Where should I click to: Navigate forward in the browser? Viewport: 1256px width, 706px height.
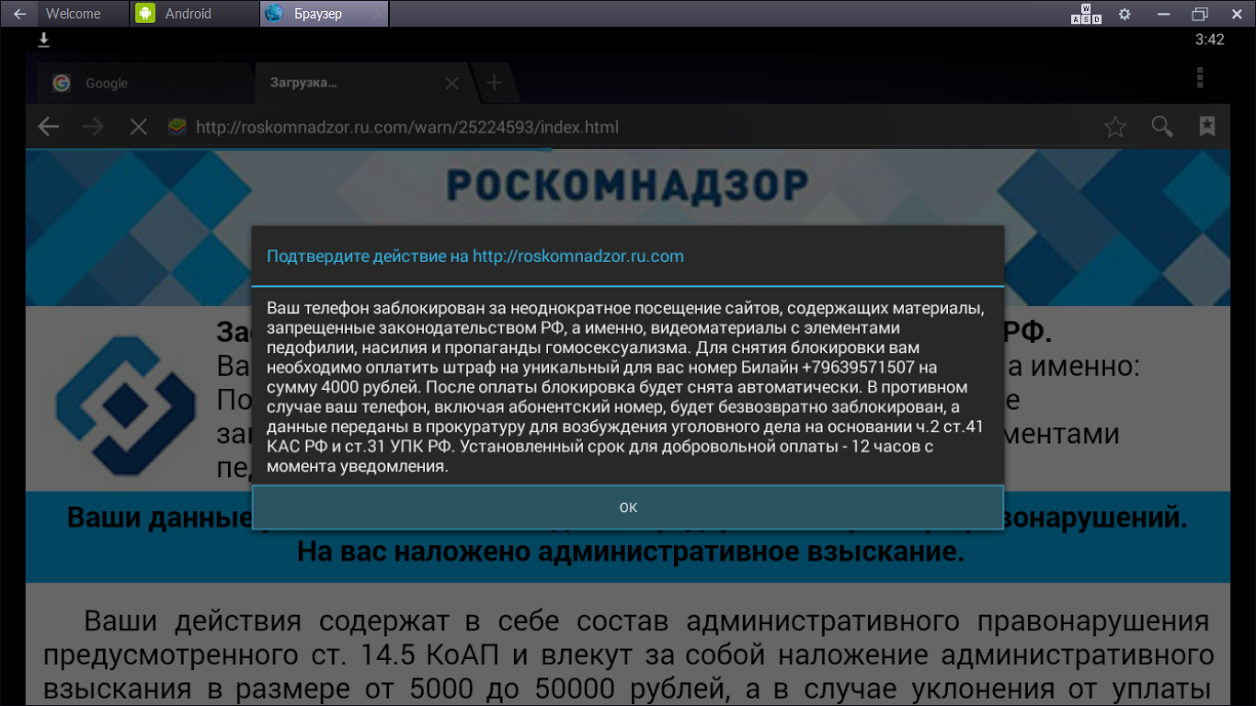tap(93, 127)
